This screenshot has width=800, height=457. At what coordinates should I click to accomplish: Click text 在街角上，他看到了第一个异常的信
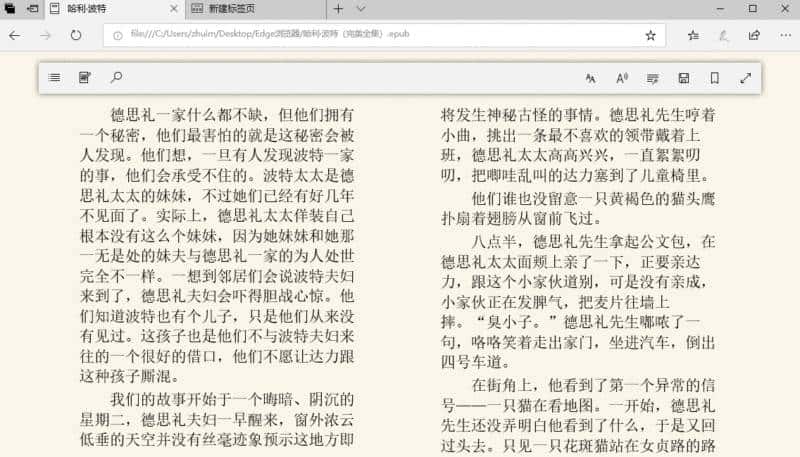(x=593, y=385)
